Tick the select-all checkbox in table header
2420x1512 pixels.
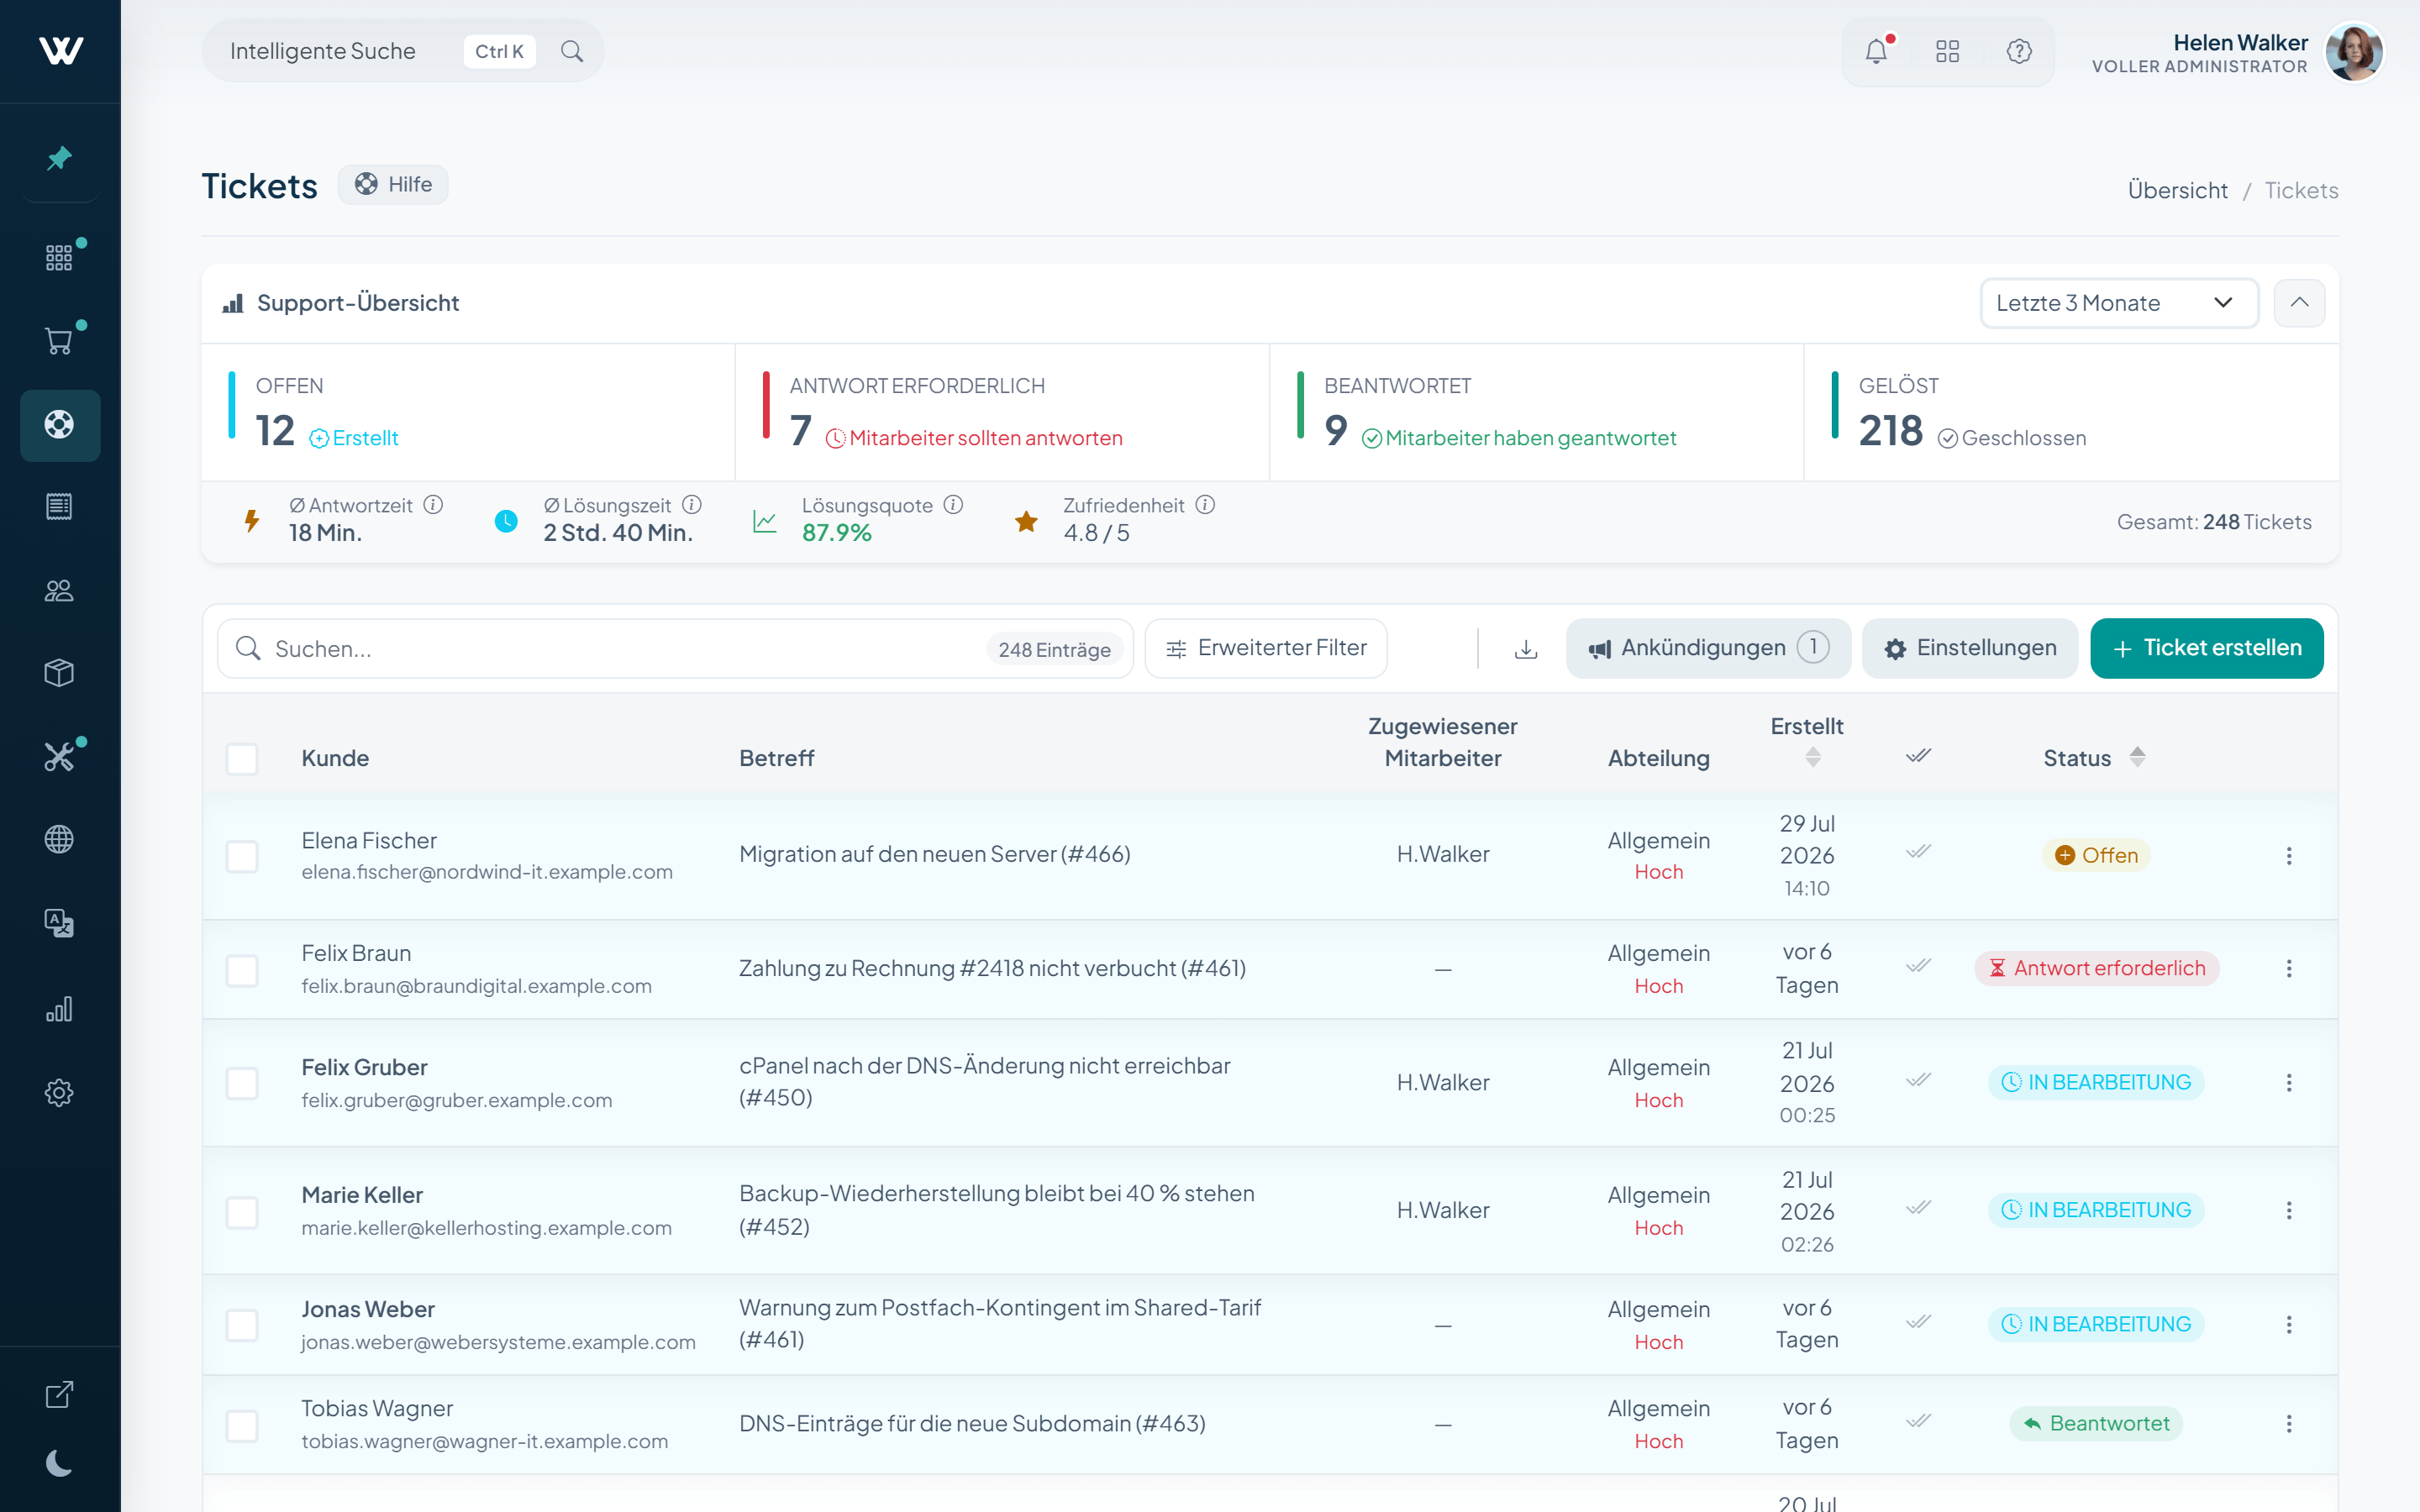(x=242, y=759)
